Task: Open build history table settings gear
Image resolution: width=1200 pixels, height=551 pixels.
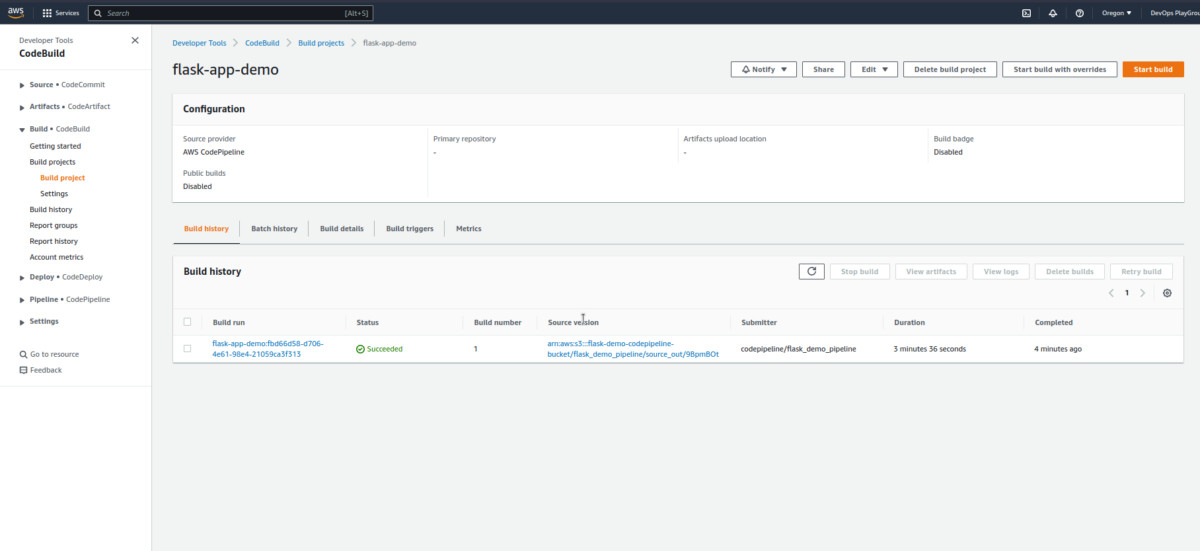Action: click(x=1167, y=293)
